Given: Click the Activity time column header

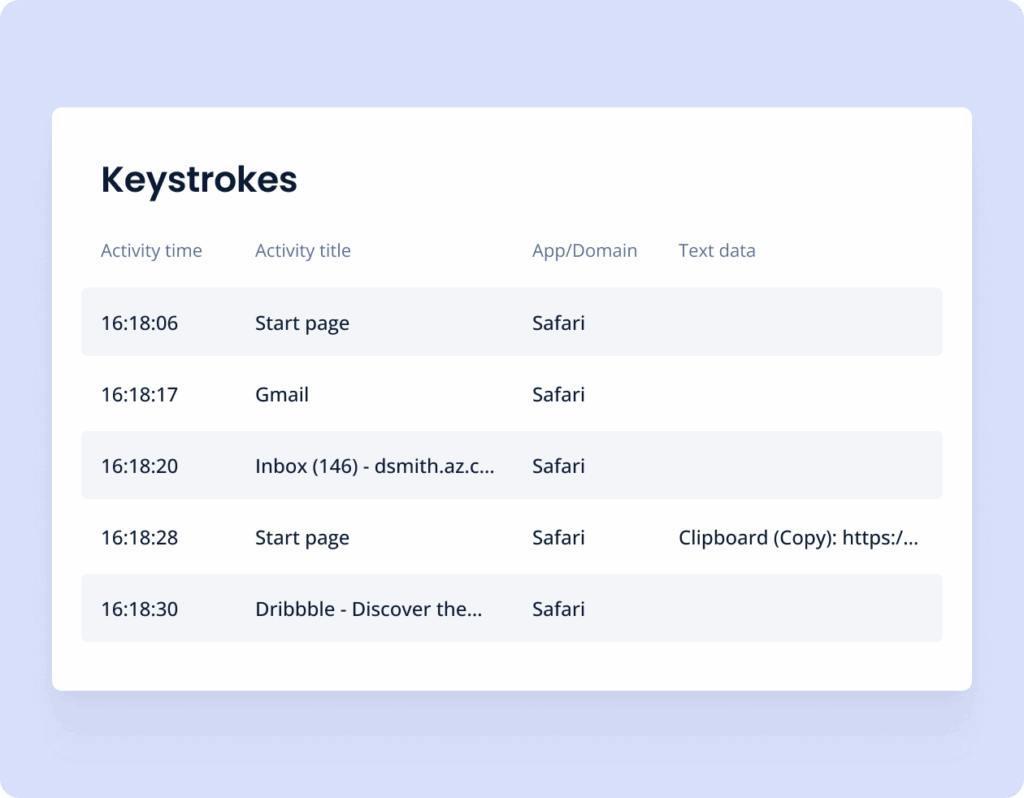Looking at the screenshot, I should pos(151,251).
